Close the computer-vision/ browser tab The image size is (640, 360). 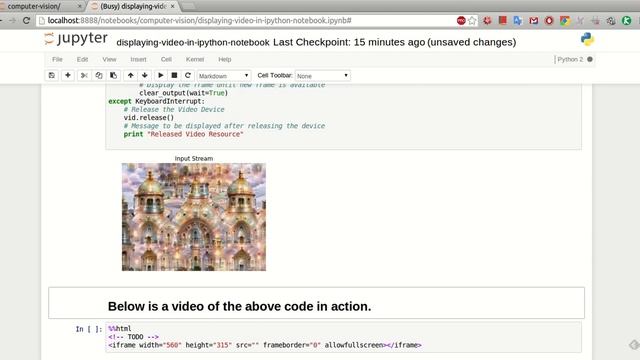(x=80, y=7)
